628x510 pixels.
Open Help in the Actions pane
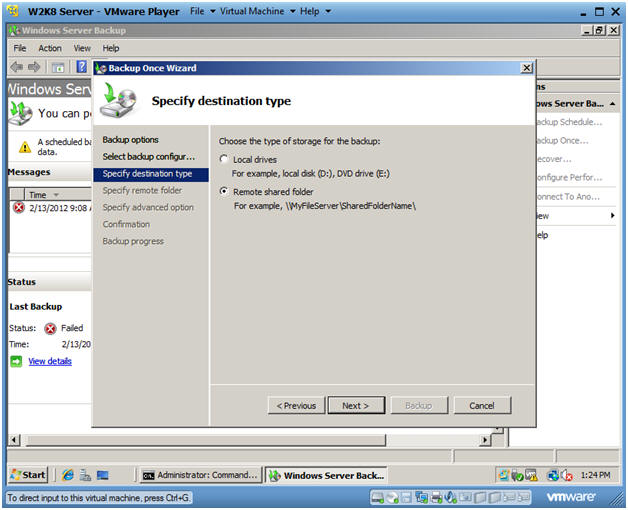(542, 235)
